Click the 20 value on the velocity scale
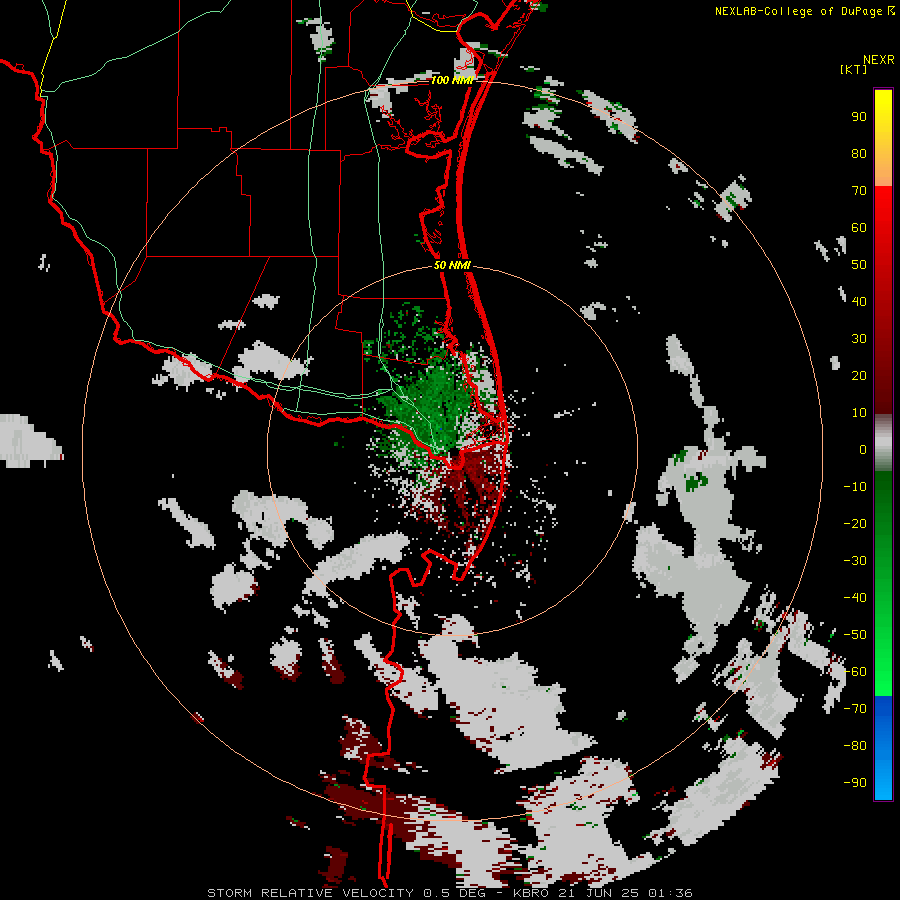This screenshot has width=900, height=900. tap(859, 376)
